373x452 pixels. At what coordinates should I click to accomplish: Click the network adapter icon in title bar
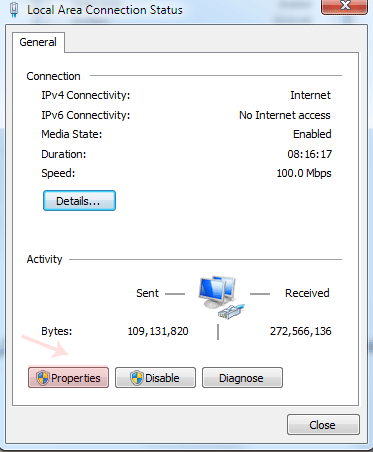coord(14,9)
